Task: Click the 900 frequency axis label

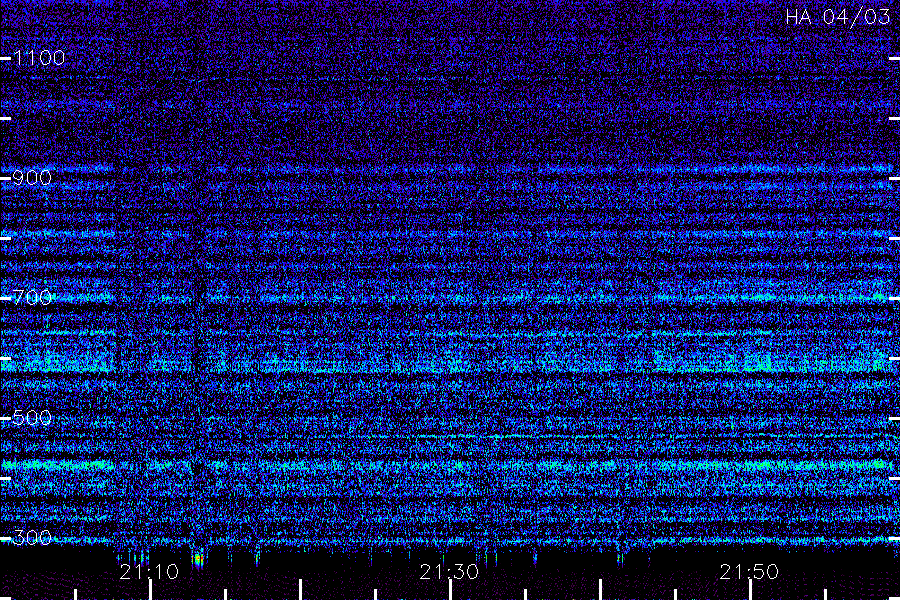Action: pyautogui.click(x=32, y=178)
